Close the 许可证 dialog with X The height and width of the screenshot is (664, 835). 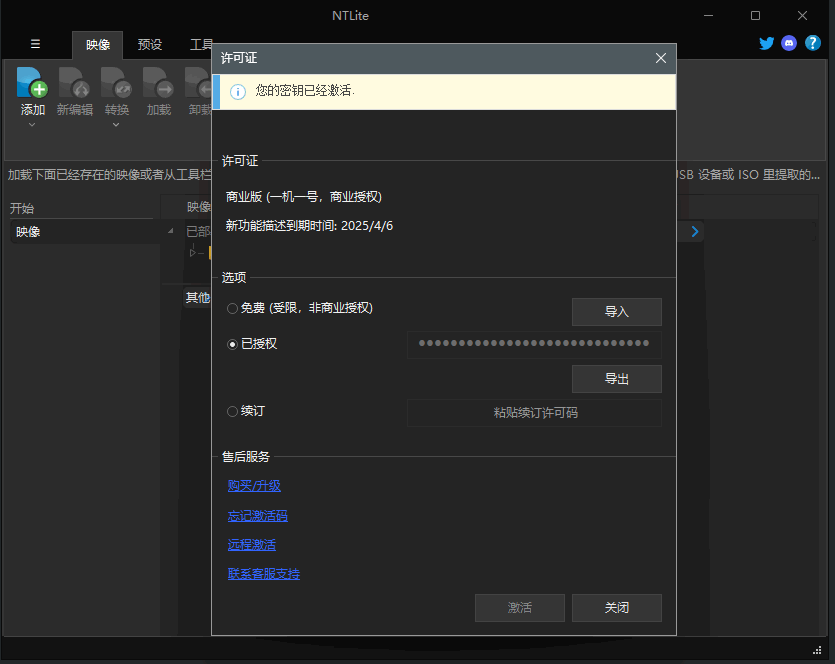[x=660, y=59]
